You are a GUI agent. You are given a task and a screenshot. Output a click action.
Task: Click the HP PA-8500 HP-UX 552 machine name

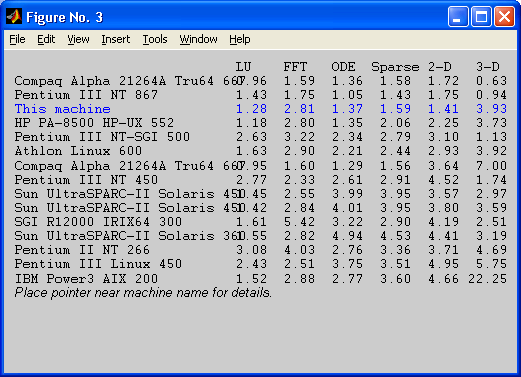(x=94, y=123)
